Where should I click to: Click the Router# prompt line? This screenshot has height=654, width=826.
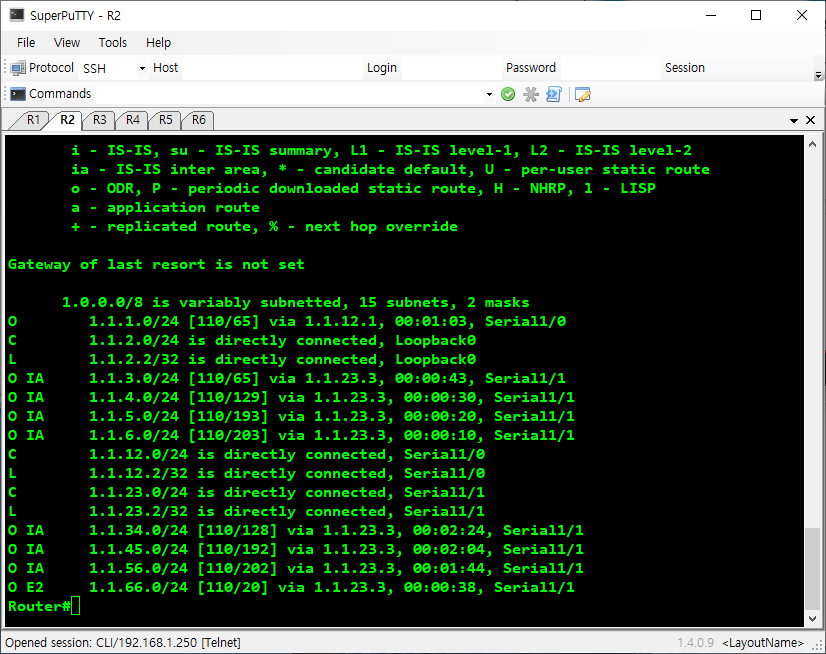[44, 606]
